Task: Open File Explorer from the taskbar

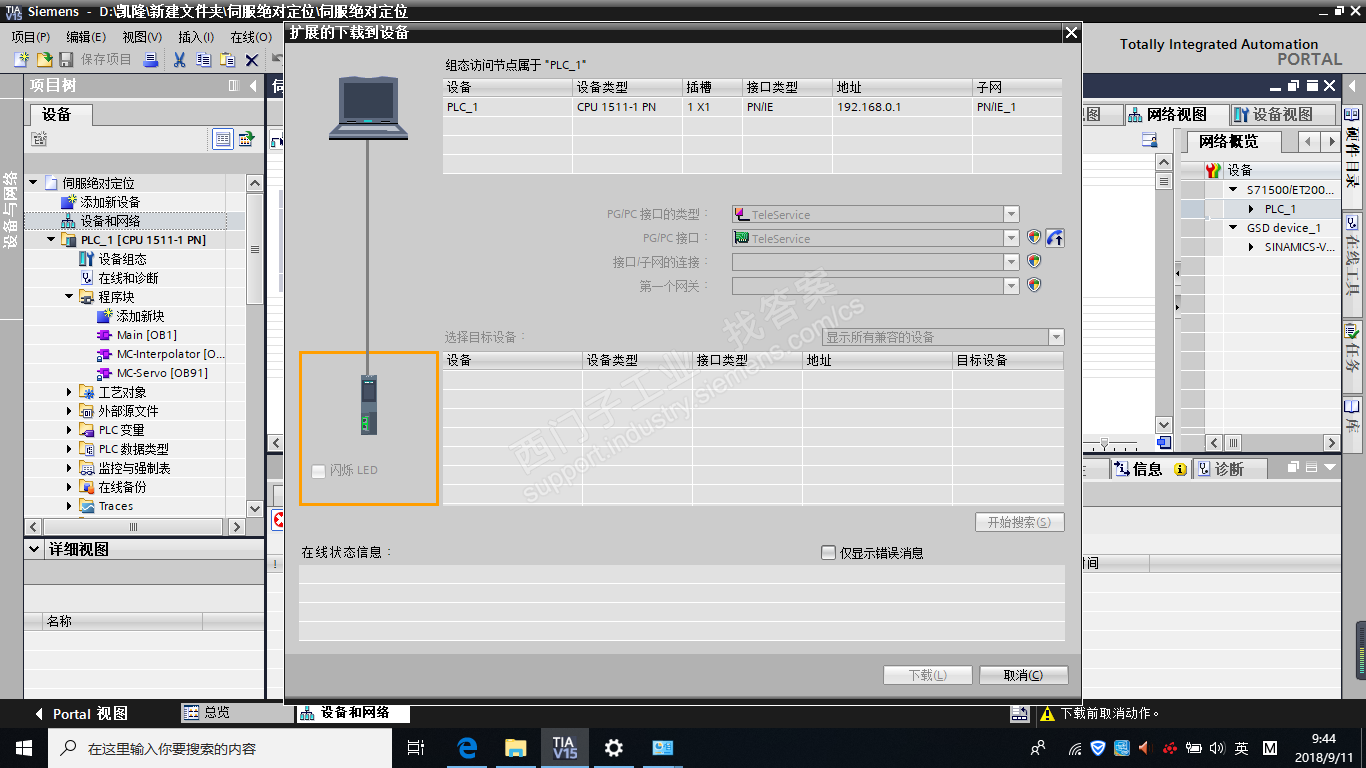Action: coord(515,748)
